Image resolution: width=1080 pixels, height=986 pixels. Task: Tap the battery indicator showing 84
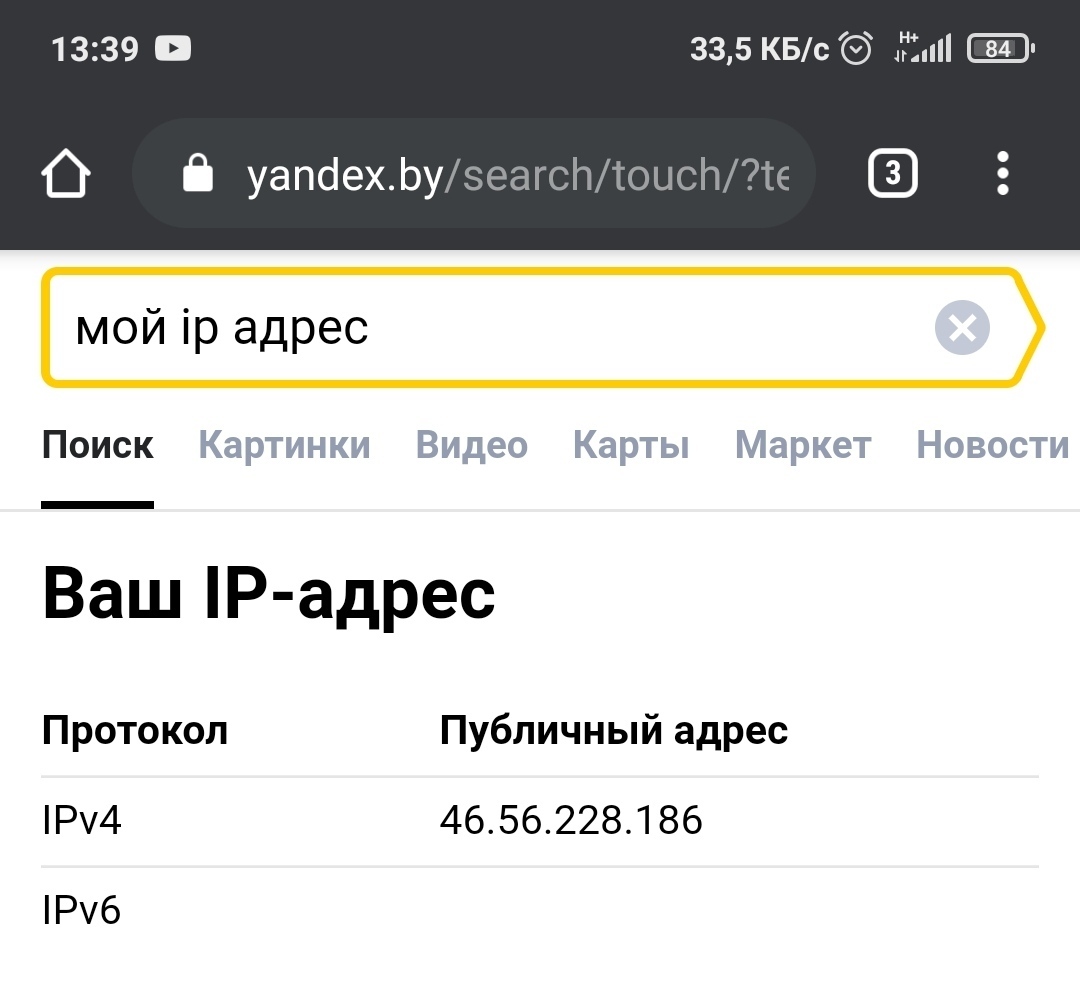pyautogui.click(x=1000, y=48)
